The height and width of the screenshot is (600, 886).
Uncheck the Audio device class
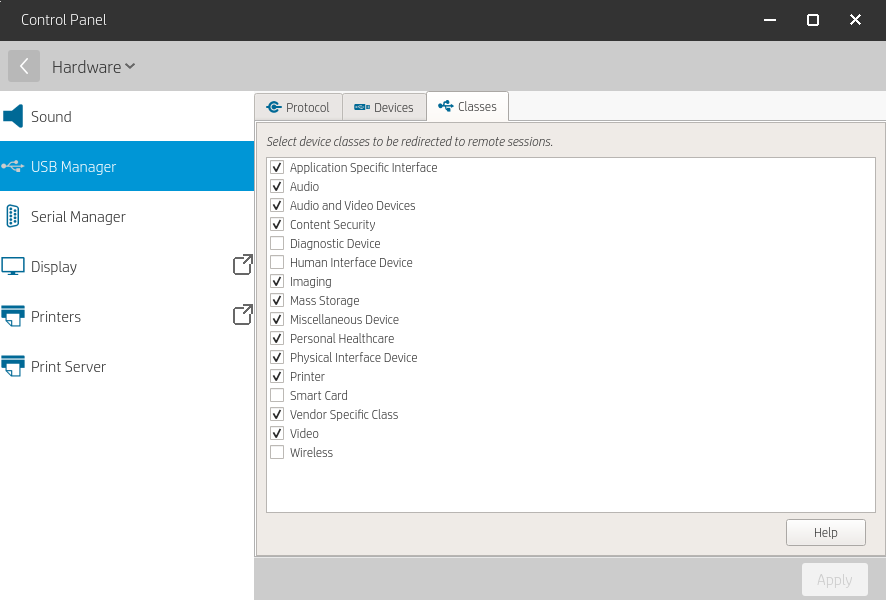pyautogui.click(x=277, y=186)
